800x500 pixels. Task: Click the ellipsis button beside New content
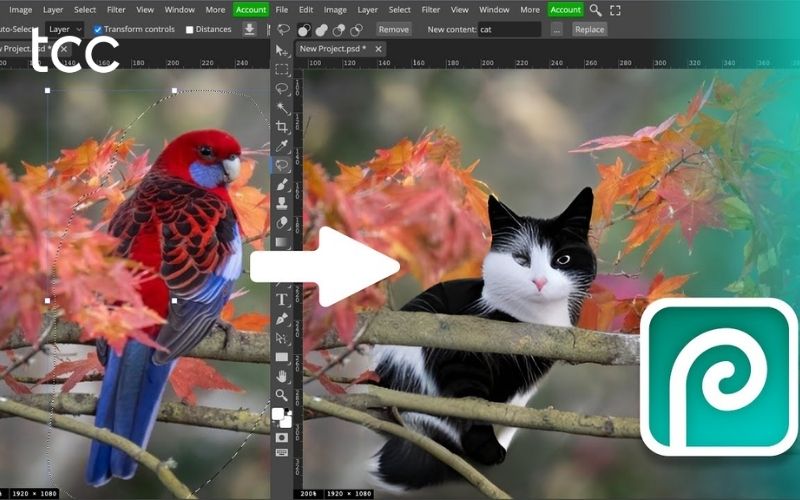[557, 30]
